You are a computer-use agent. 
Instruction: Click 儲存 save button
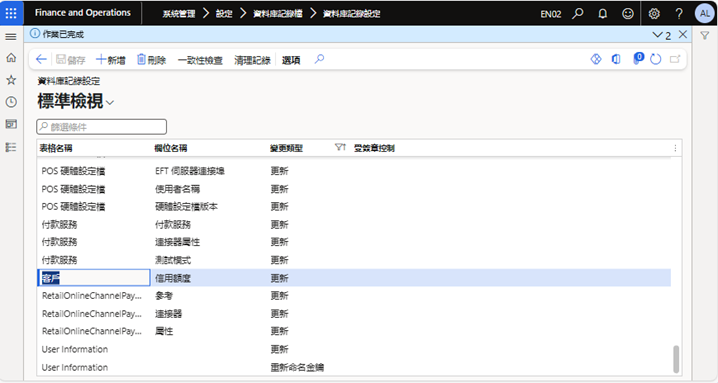click(x=71, y=60)
